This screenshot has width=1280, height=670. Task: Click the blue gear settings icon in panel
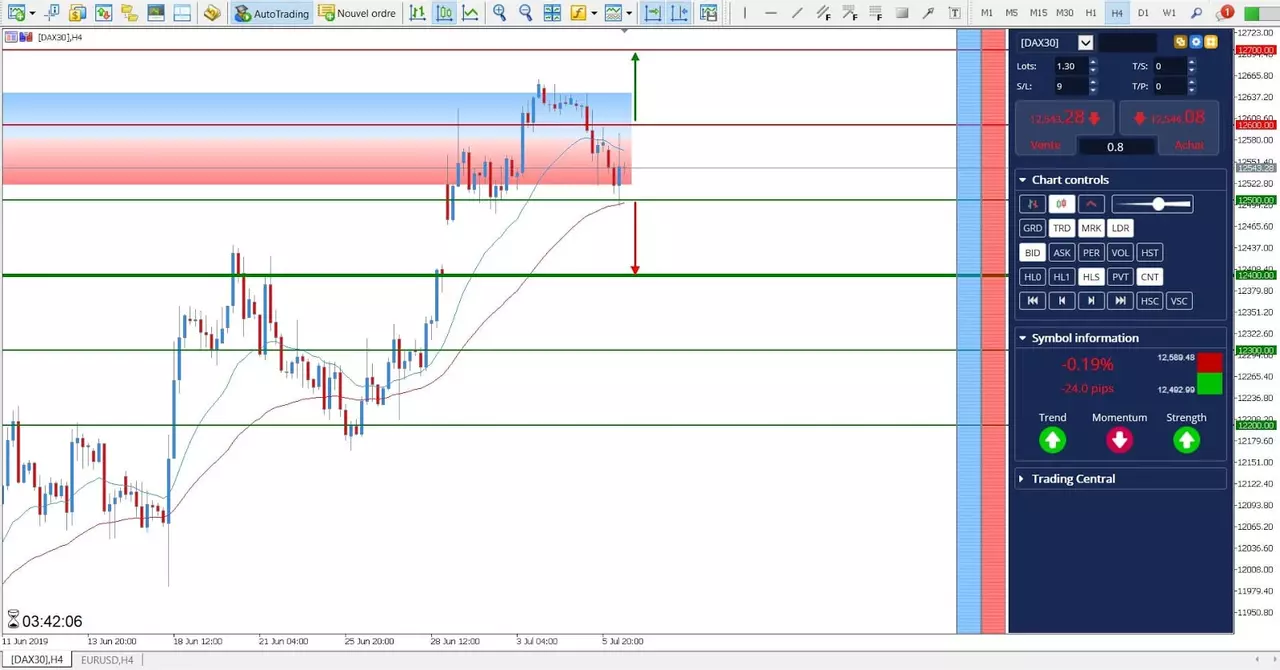(1196, 42)
